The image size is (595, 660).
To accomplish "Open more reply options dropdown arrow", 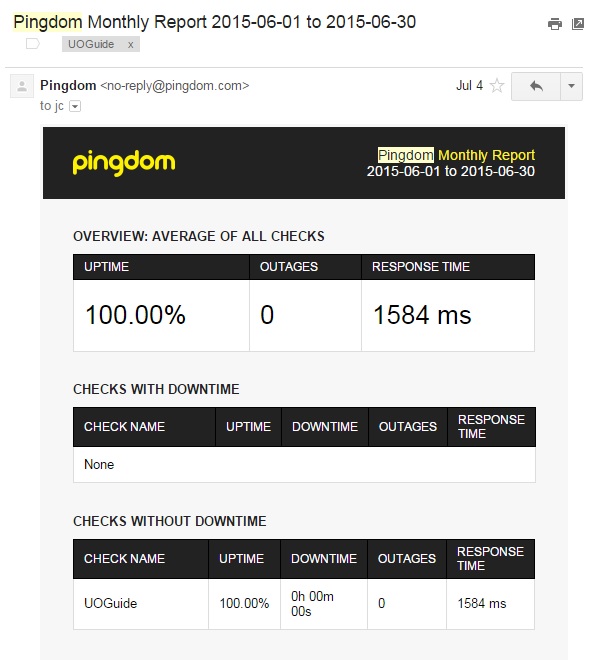I will [571, 86].
